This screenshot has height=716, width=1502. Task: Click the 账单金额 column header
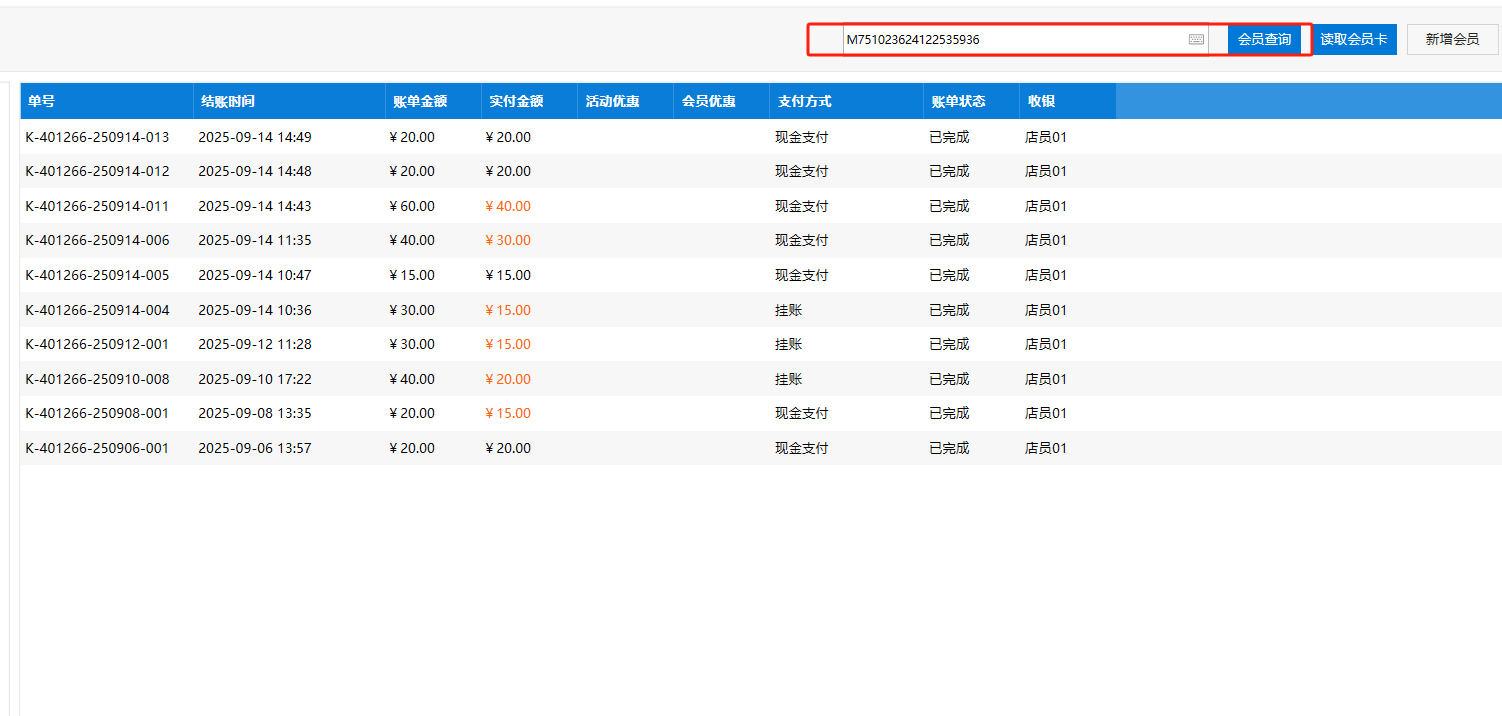coord(420,101)
